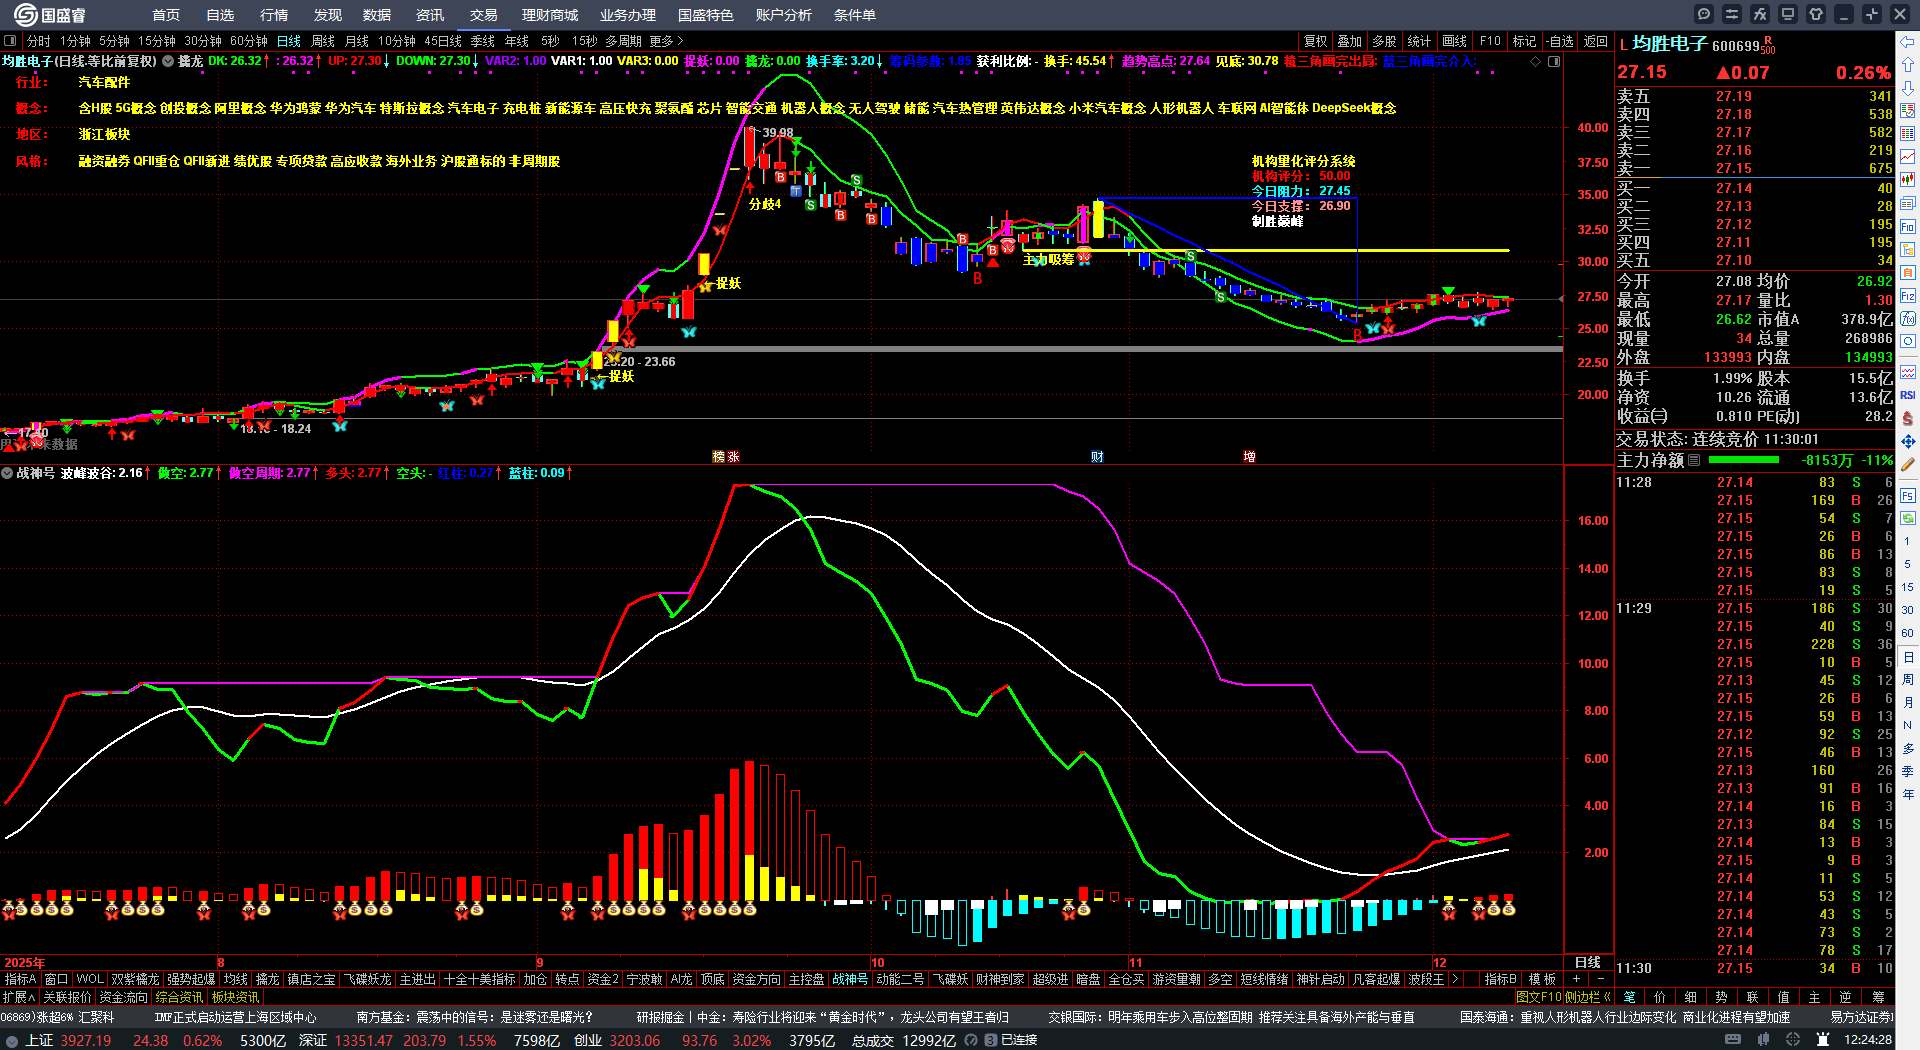Click the minus zoom-out button
The height and width of the screenshot is (1050, 1920).
click(1601, 979)
